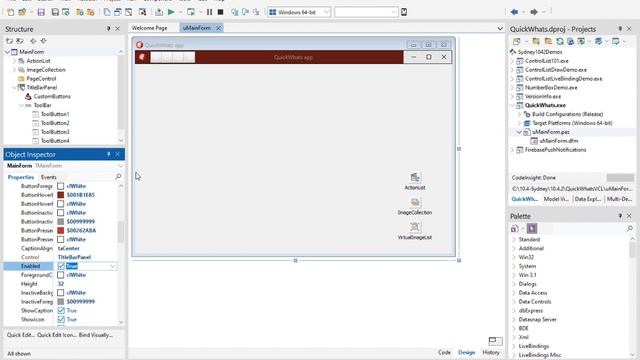Click the $00262A8A red color swatch
This screenshot has width=640, height=360.
tap(60, 230)
